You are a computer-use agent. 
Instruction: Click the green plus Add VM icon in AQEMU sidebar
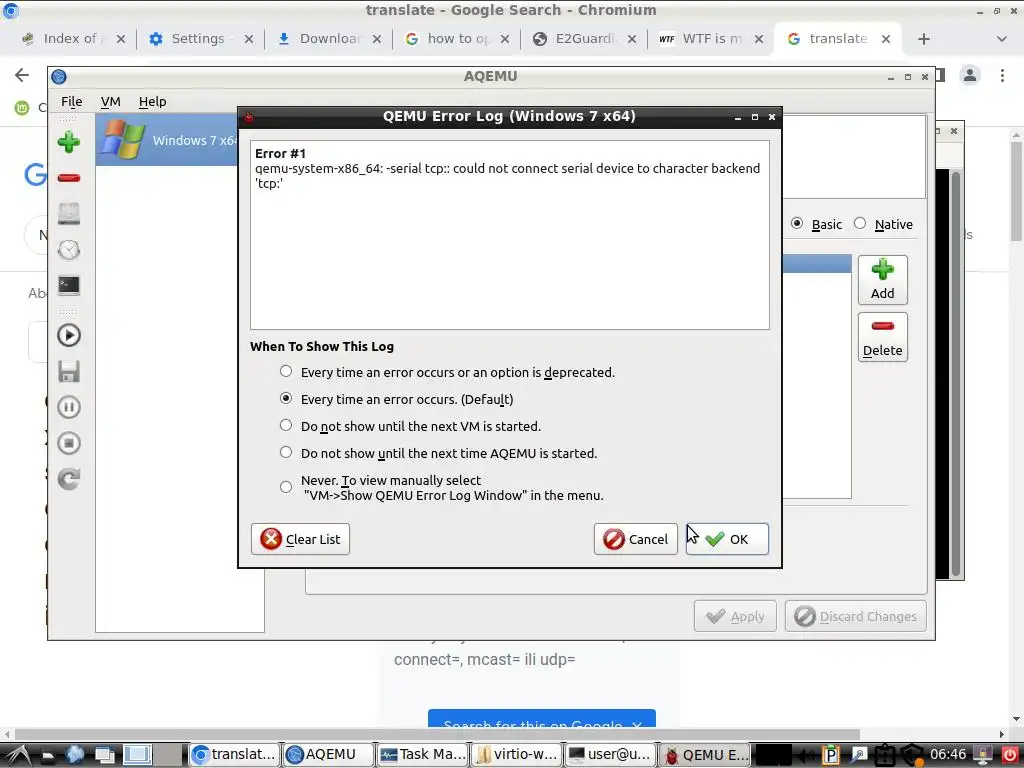69,142
